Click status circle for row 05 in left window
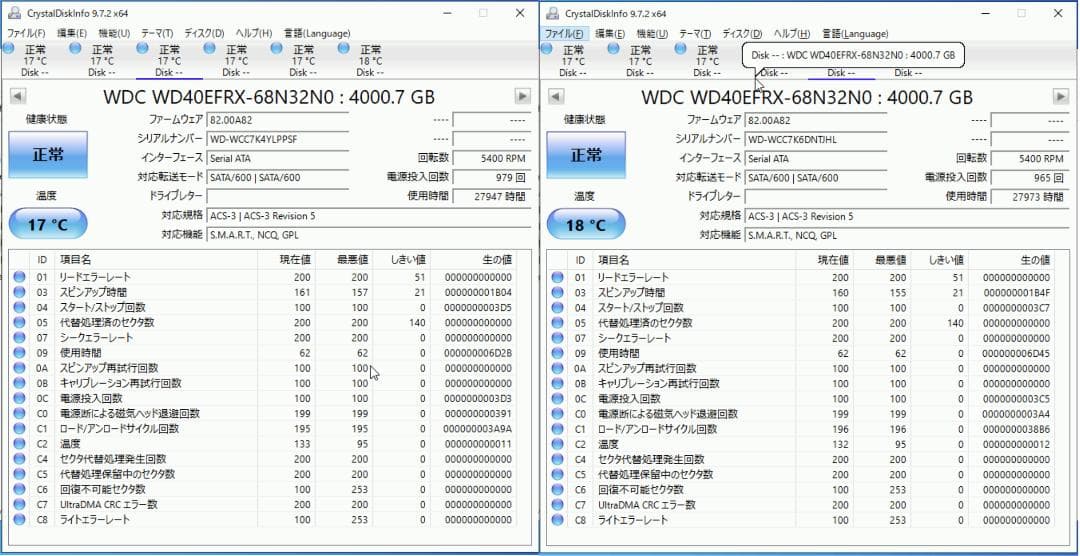The height and width of the screenshot is (556, 1080). [x=19, y=322]
